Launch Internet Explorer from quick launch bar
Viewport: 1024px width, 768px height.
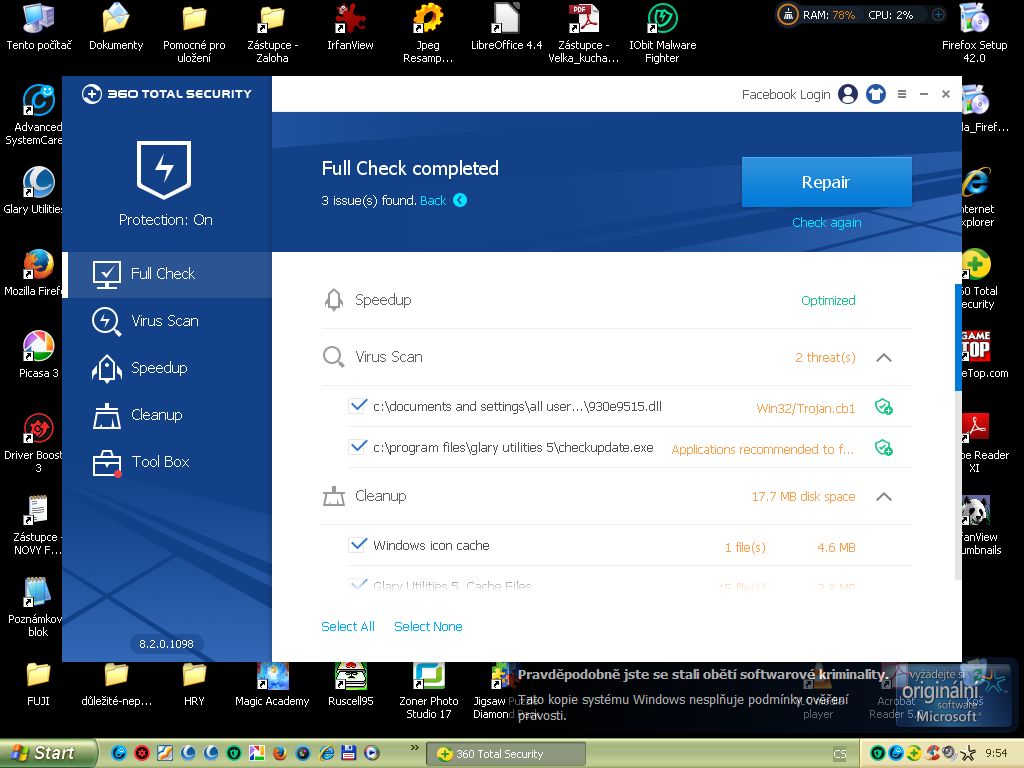tap(326, 753)
